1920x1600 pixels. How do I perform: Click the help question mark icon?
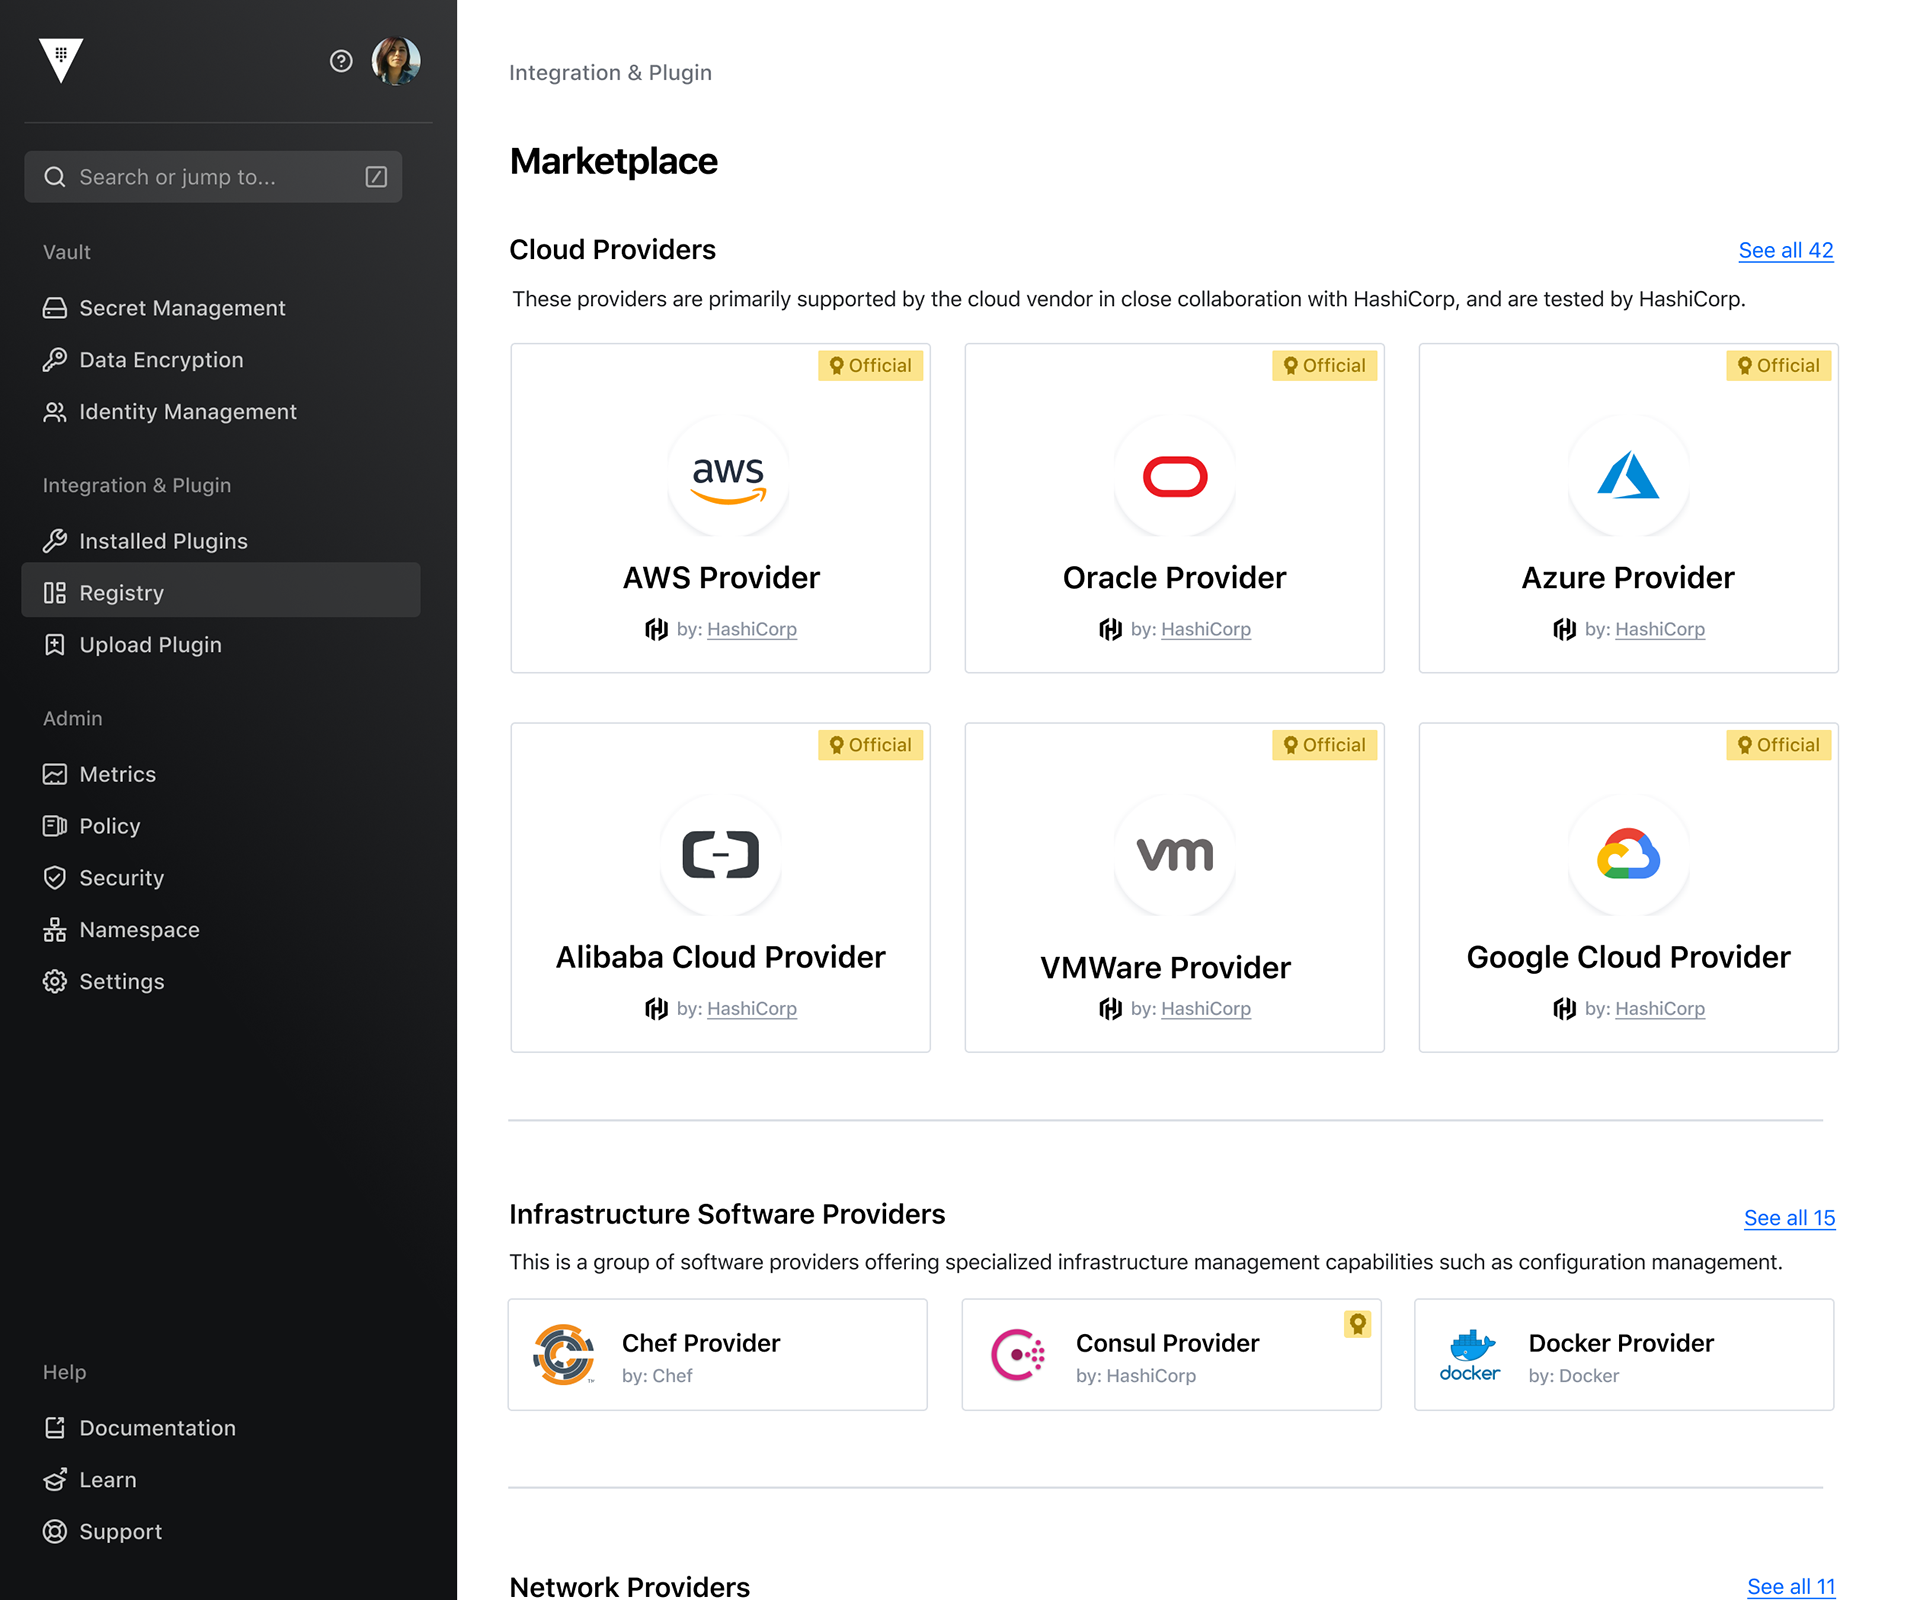coord(341,62)
